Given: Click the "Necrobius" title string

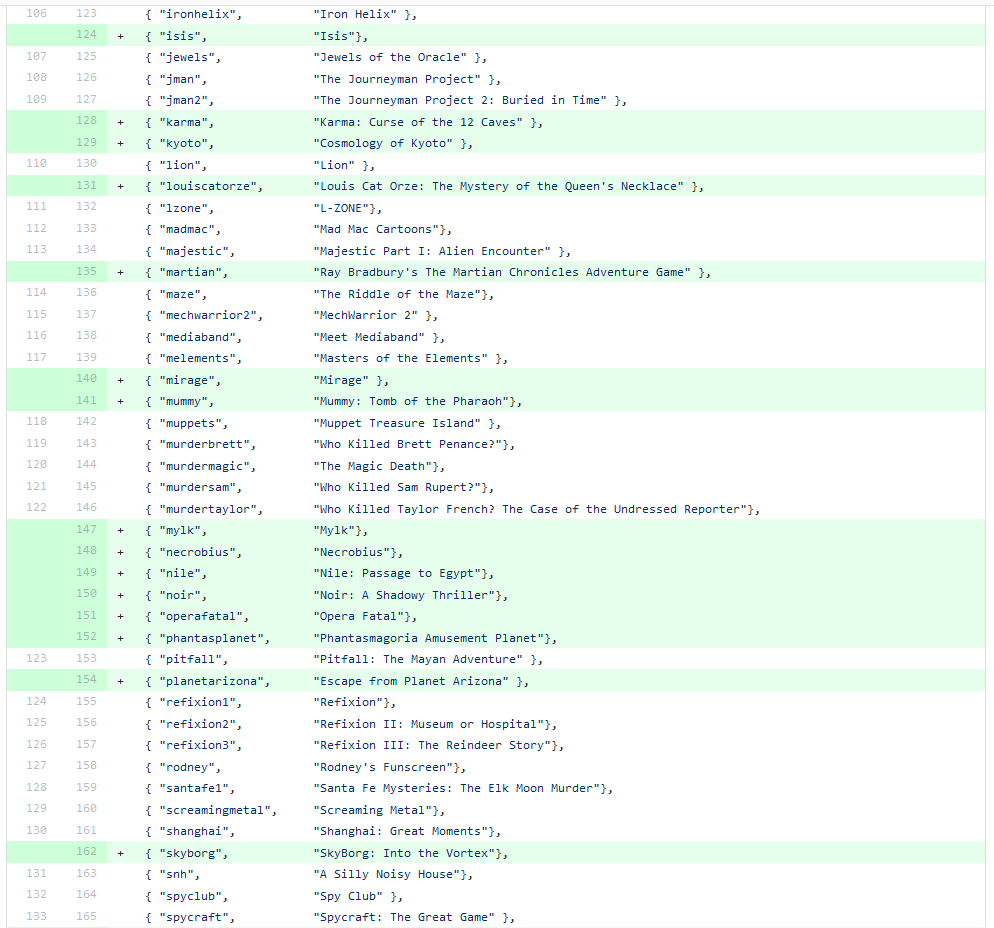Looking at the screenshot, I should 351,553.
